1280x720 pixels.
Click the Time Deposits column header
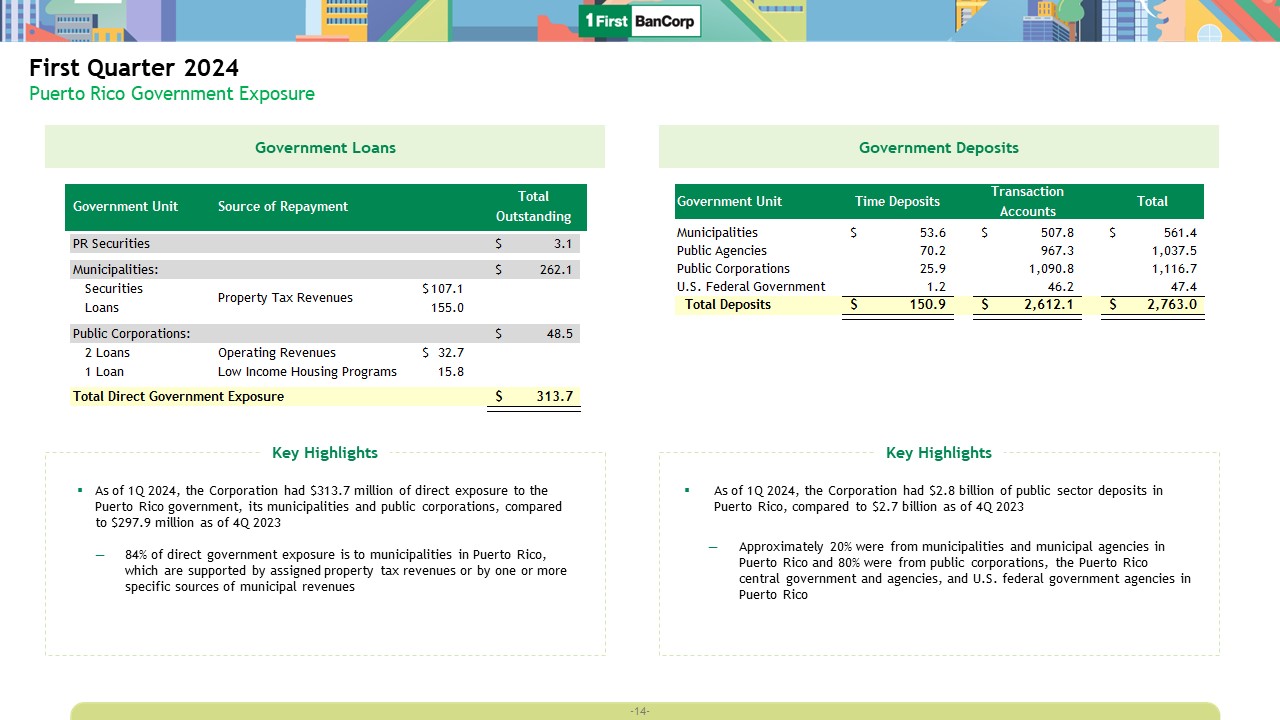[x=897, y=202]
